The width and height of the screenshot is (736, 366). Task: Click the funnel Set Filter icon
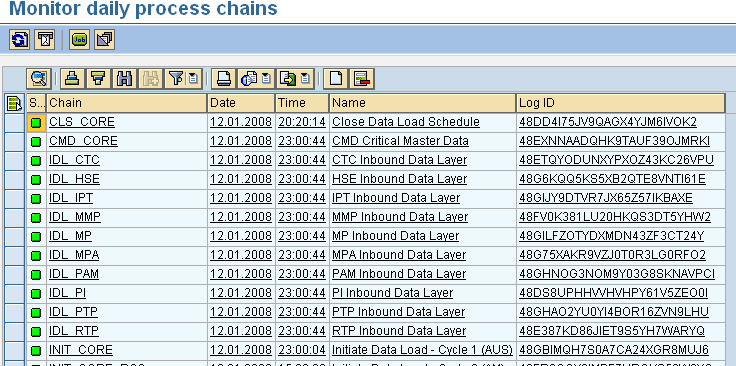point(176,79)
